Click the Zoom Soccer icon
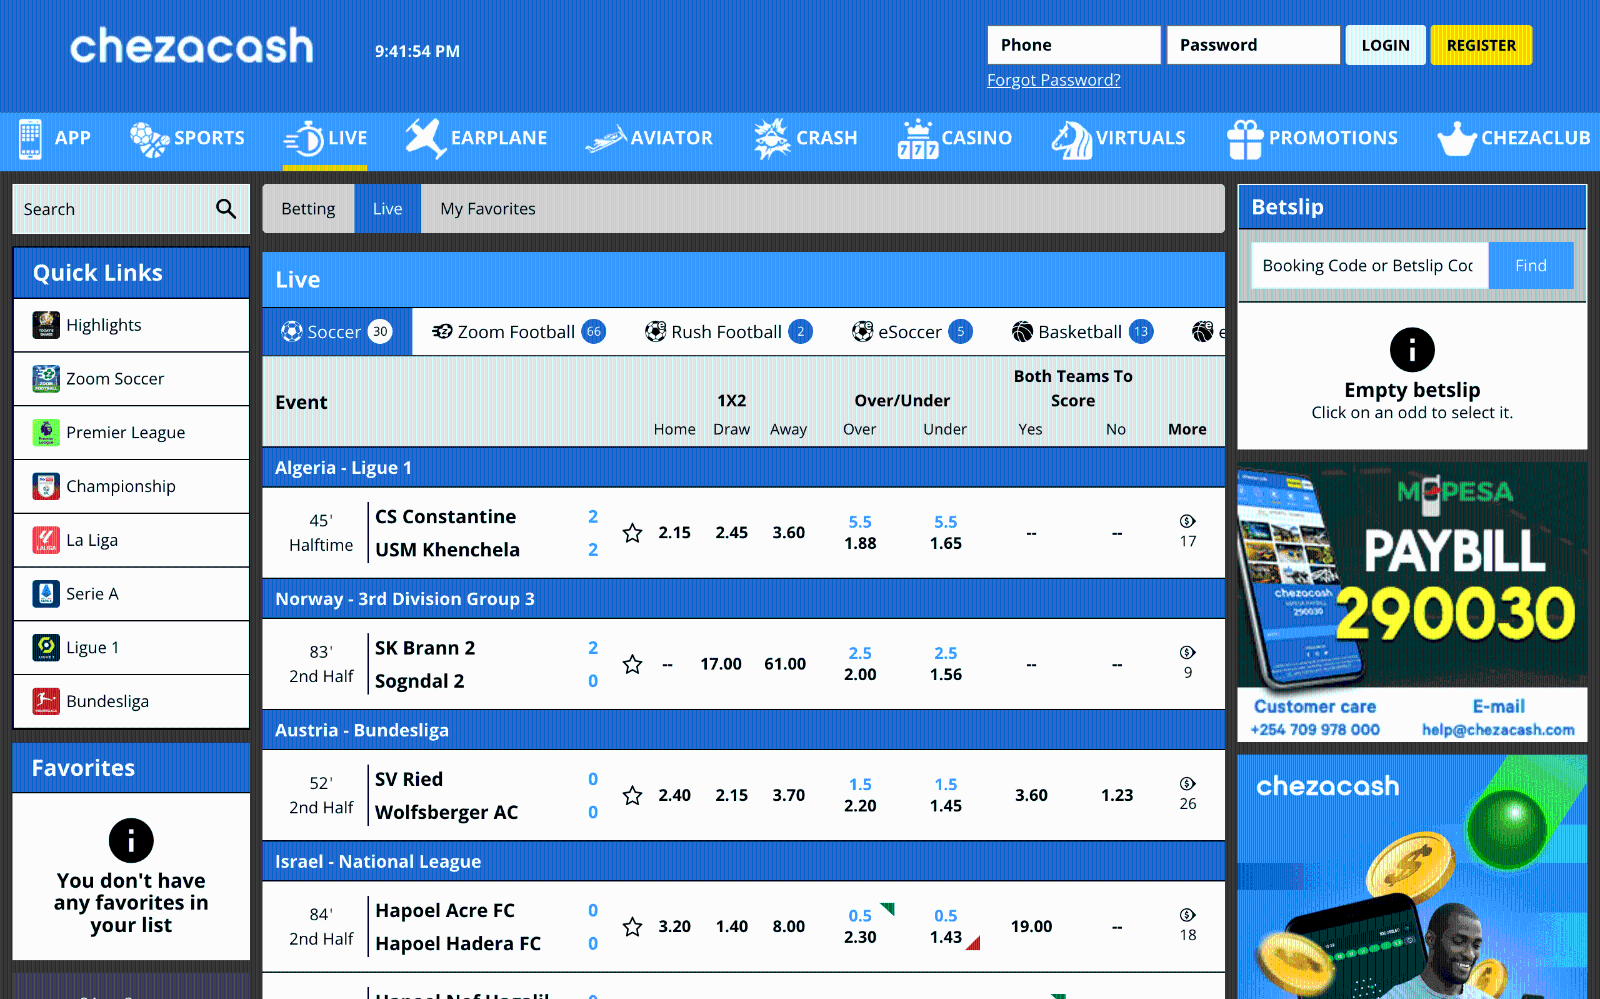Image resolution: width=1600 pixels, height=999 pixels. click(46, 379)
